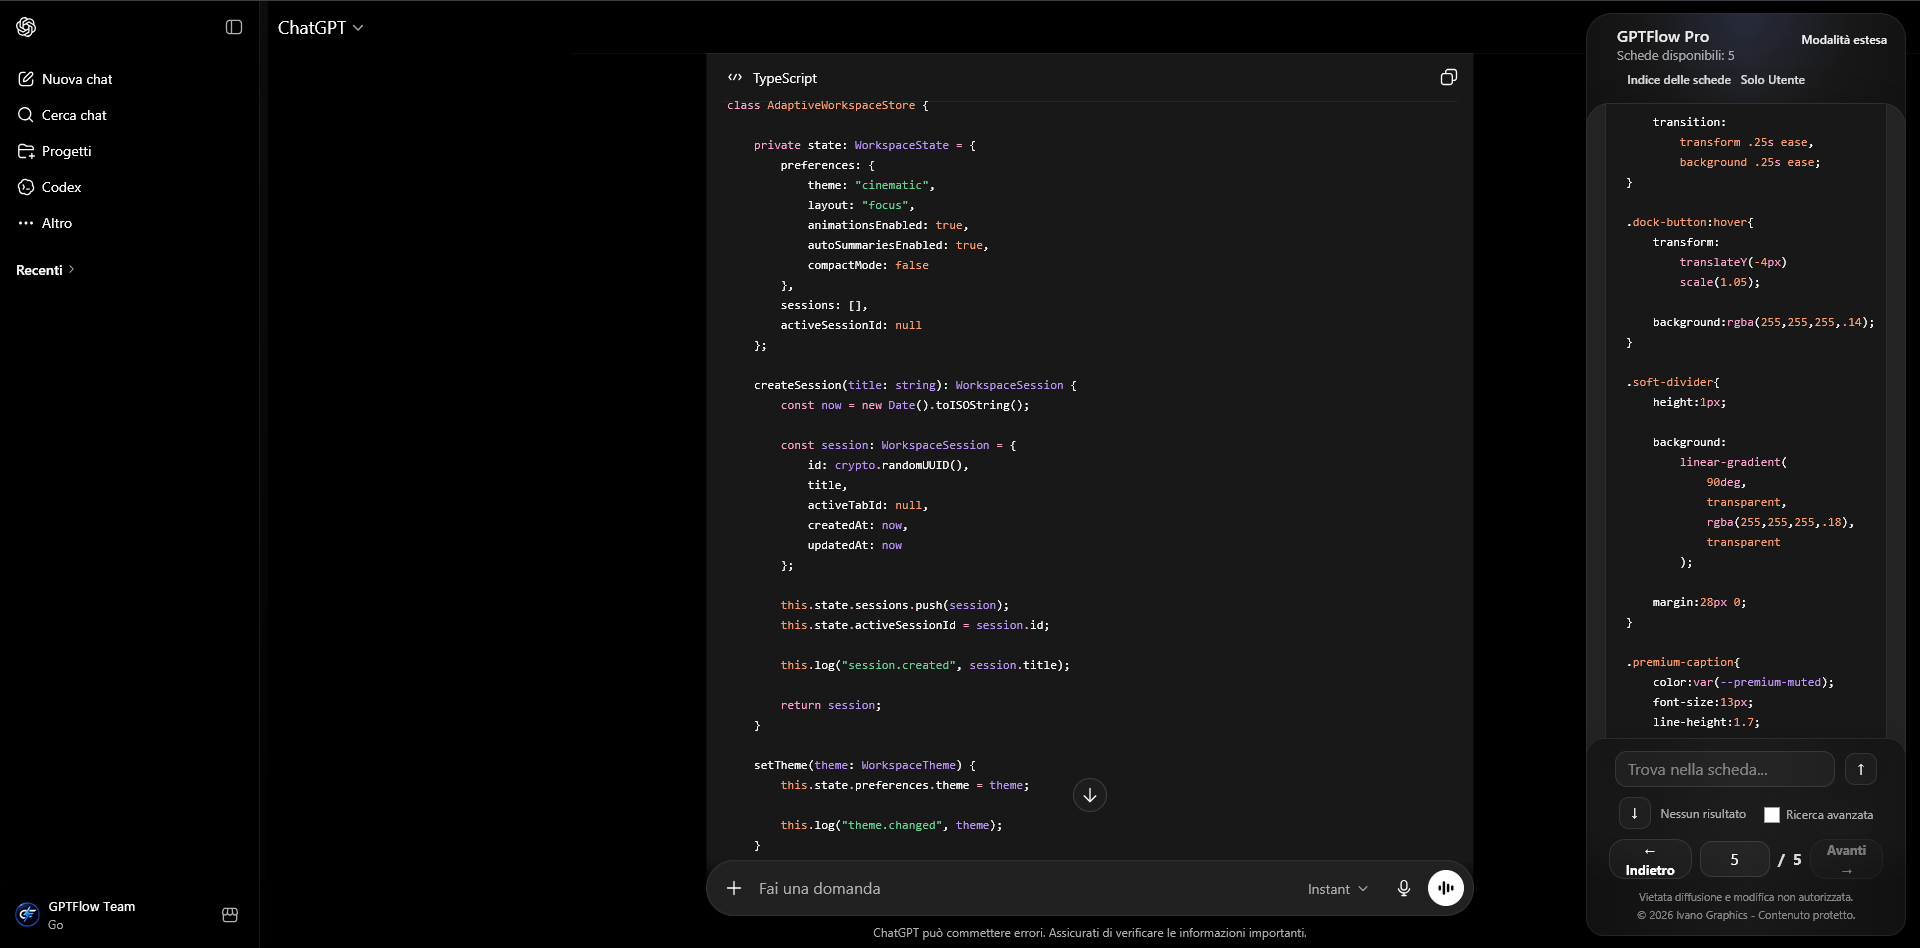Click the createSession(title: string) code line
Screen dimensions: 1920x948
tap(915, 385)
